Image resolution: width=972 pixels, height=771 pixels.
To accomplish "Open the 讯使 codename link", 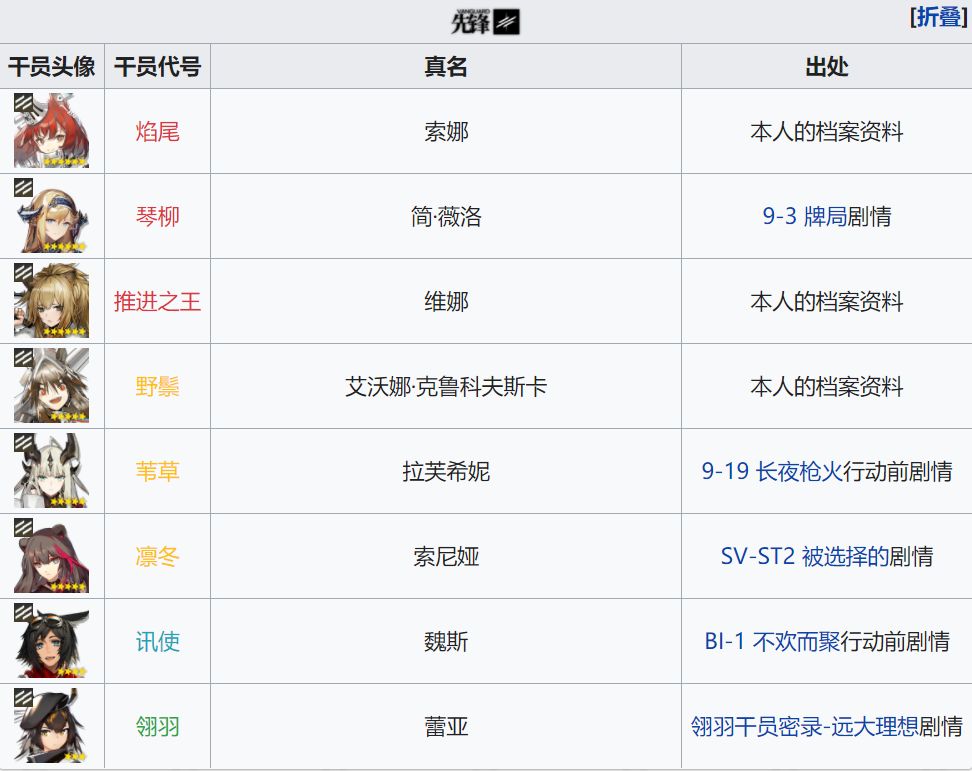I will point(157,641).
